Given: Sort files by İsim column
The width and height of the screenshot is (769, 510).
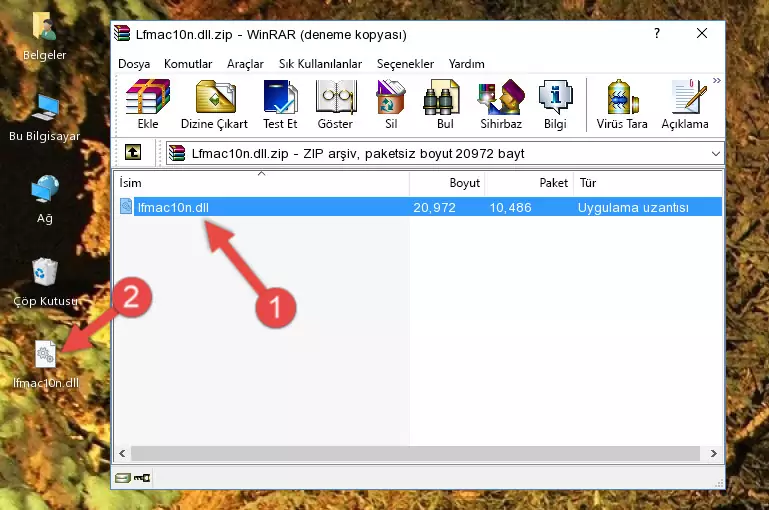Looking at the screenshot, I should (262, 183).
